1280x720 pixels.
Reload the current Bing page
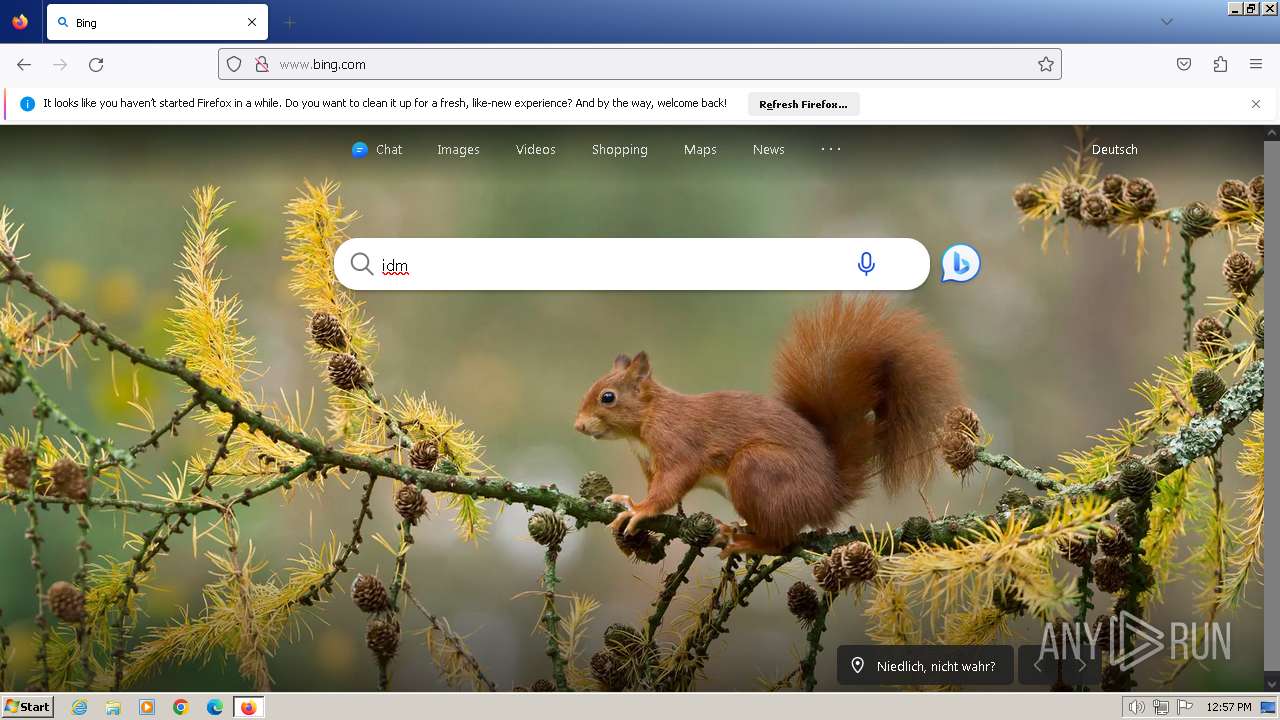point(96,64)
